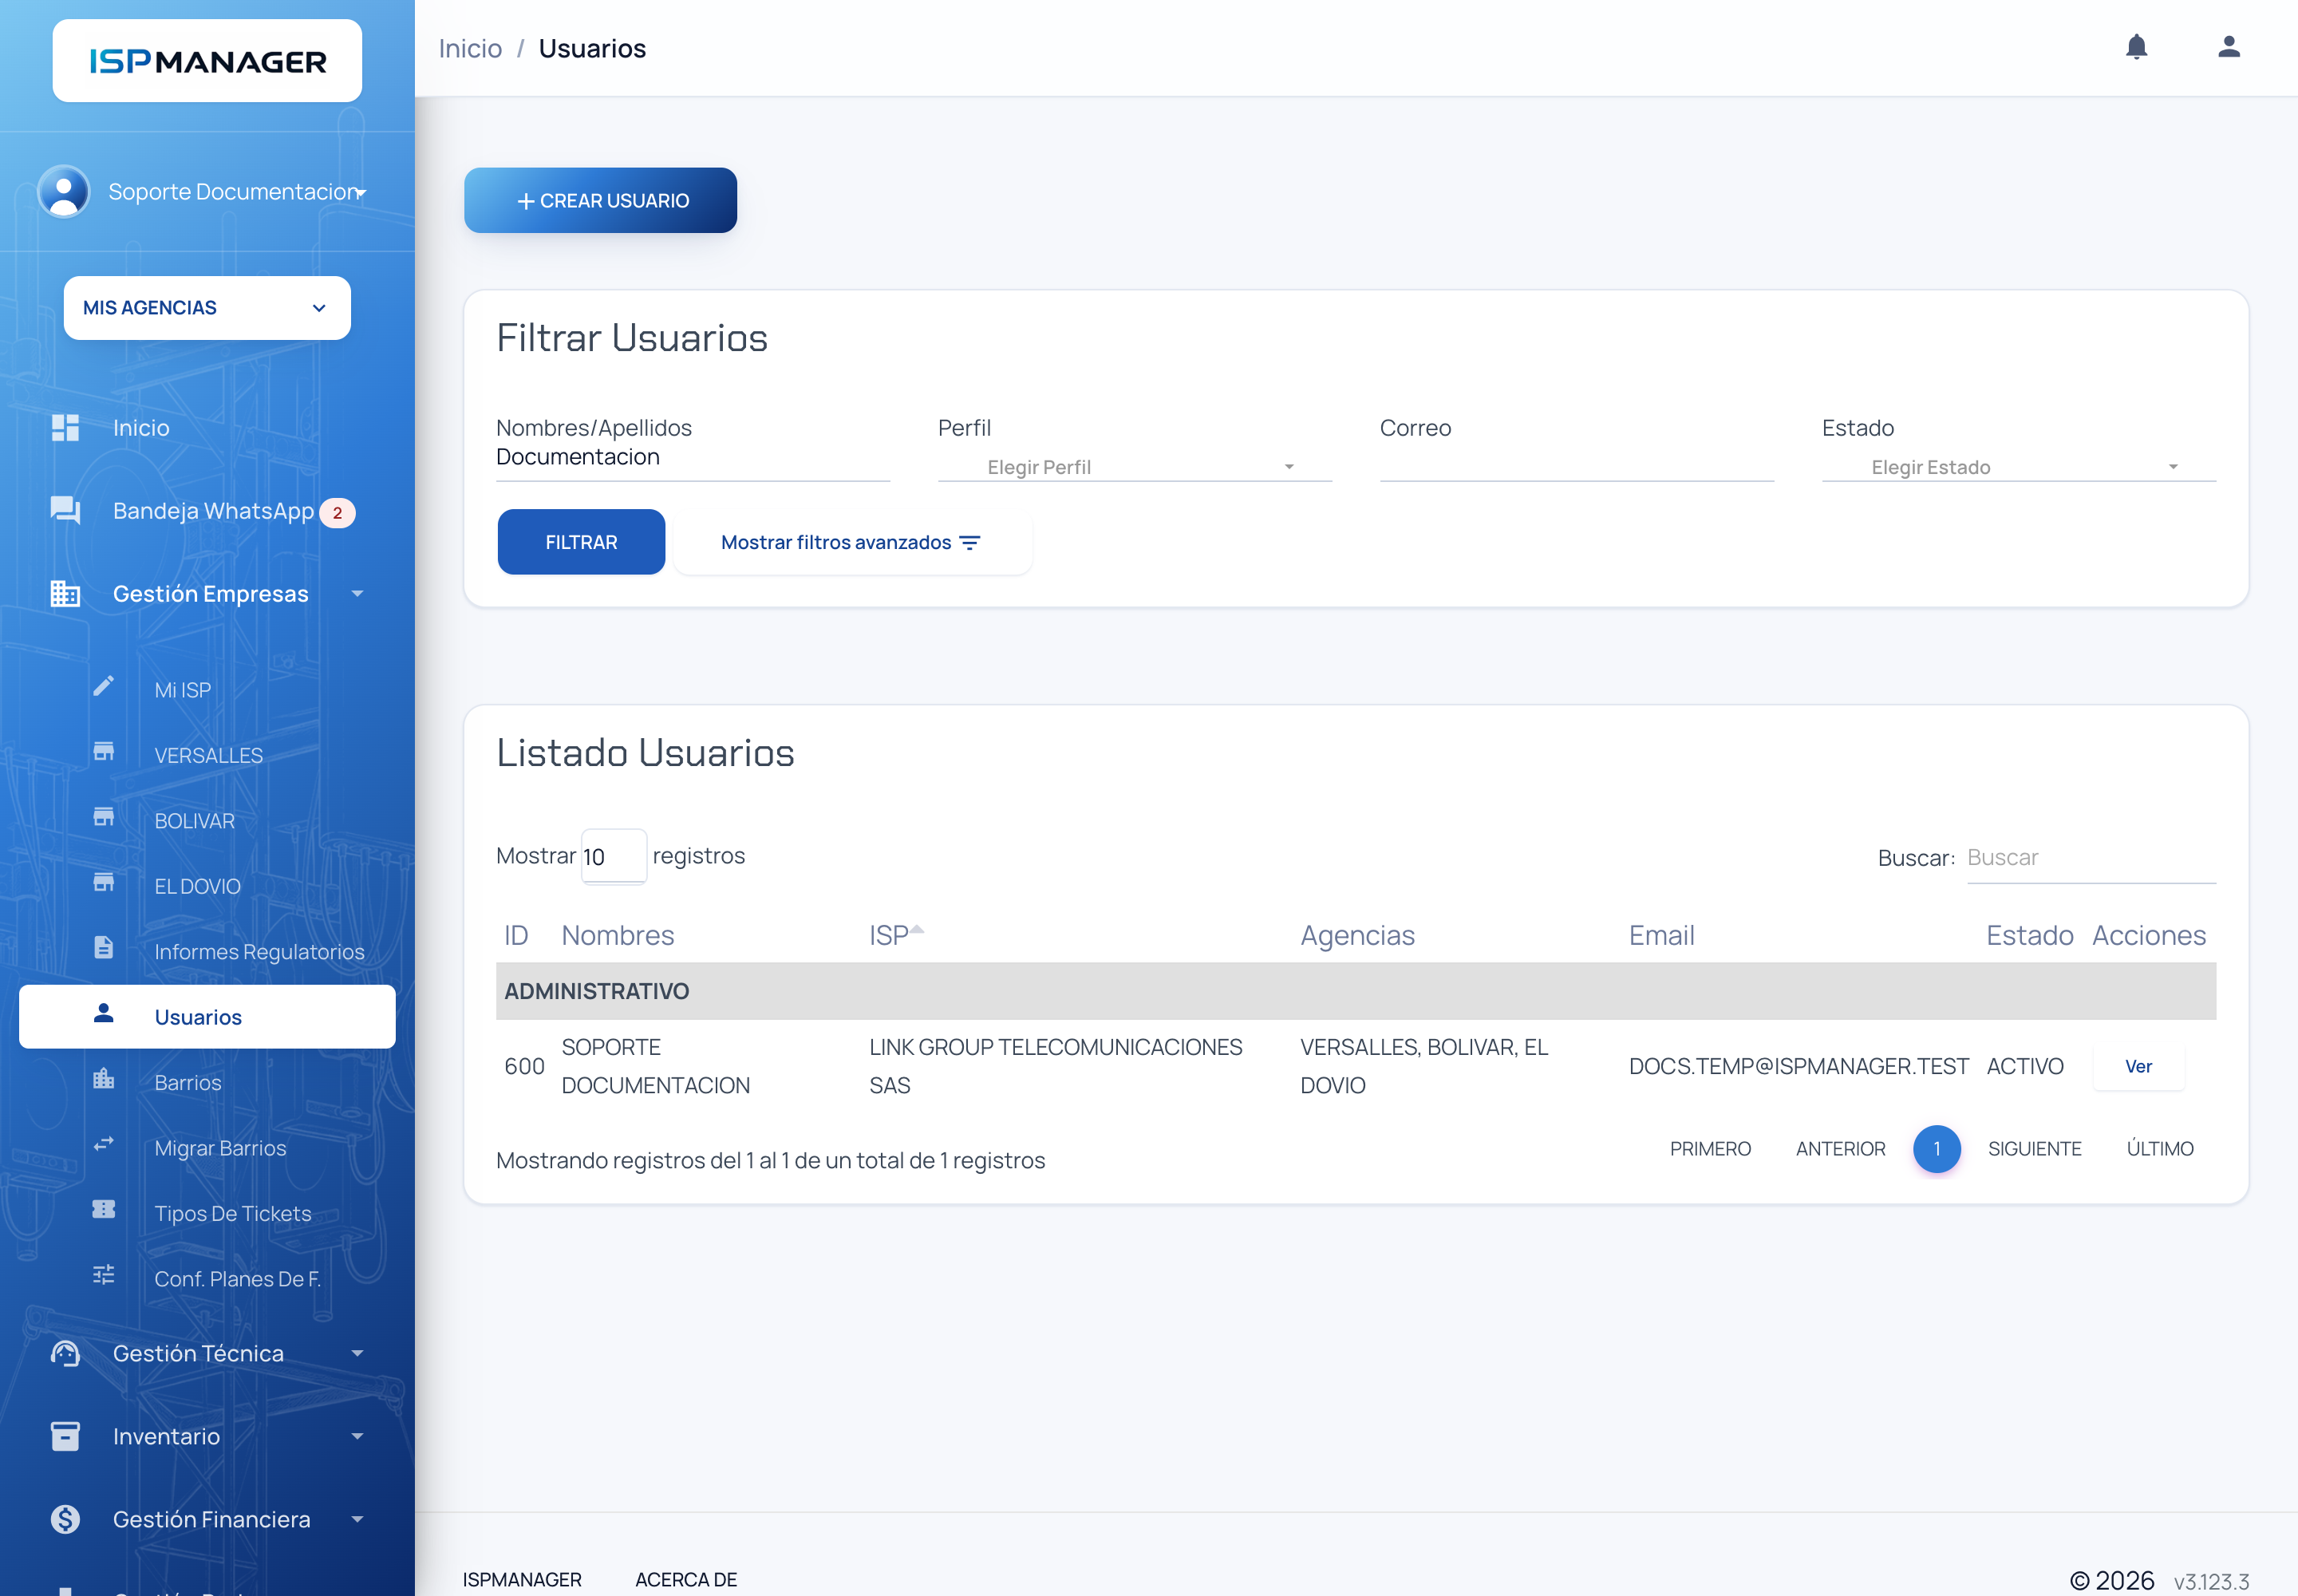Click the CREAR USUARIO button
The width and height of the screenshot is (2298, 1596).
click(600, 200)
